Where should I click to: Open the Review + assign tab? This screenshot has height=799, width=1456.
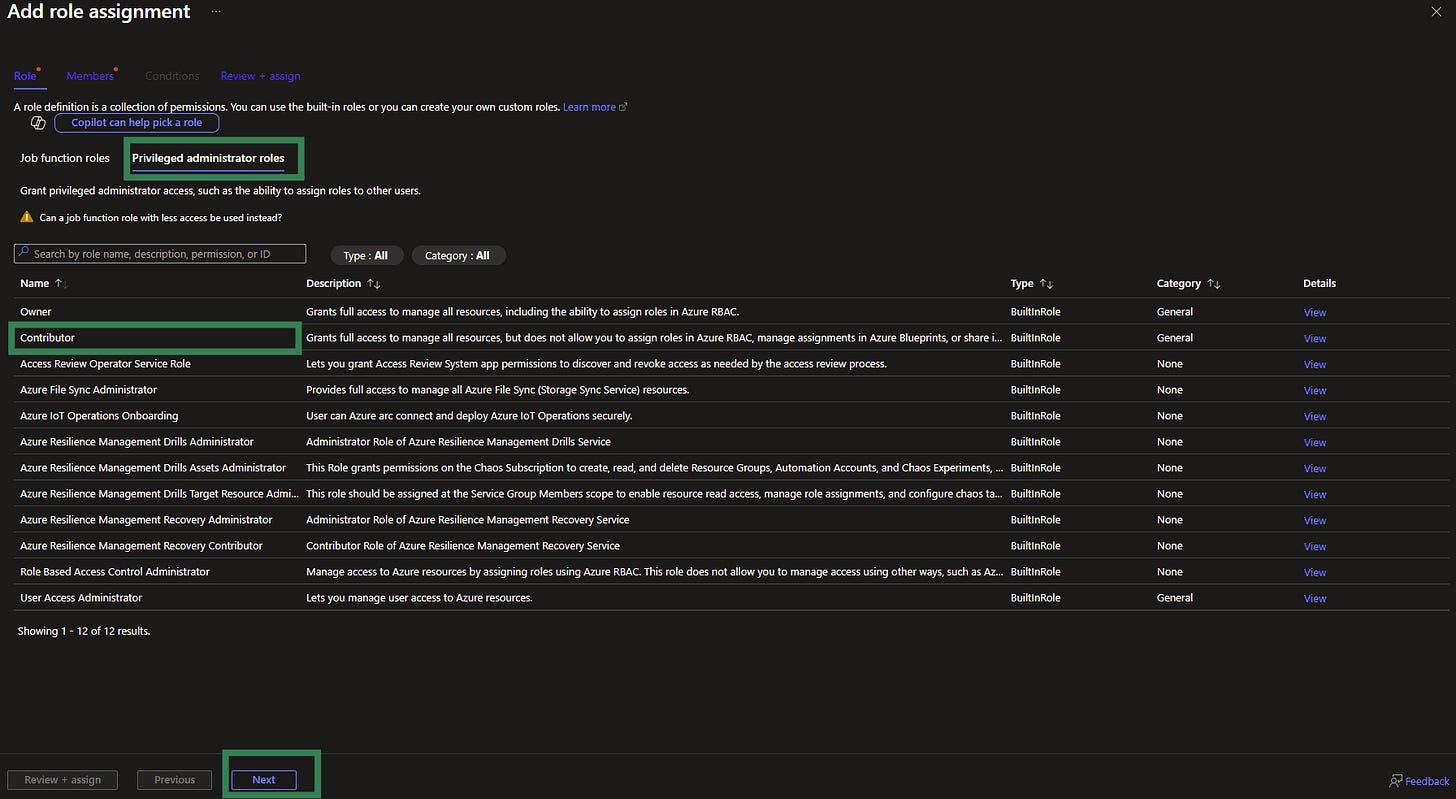coord(260,76)
